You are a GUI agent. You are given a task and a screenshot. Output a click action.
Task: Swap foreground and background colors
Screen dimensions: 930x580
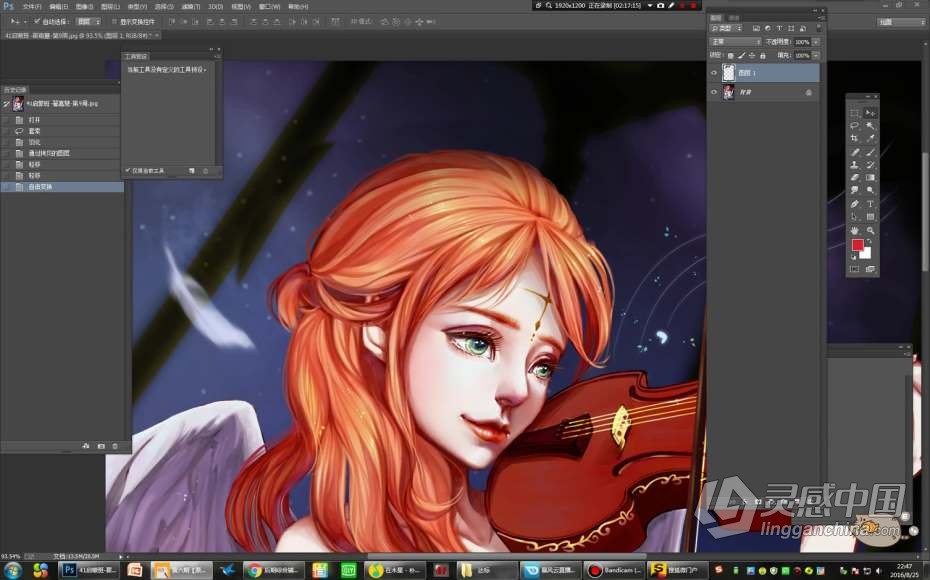coord(870,241)
